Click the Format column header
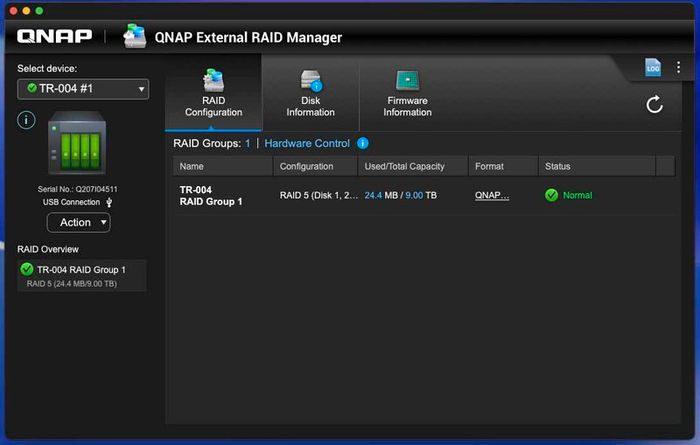The image size is (700, 445). [503, 166]
